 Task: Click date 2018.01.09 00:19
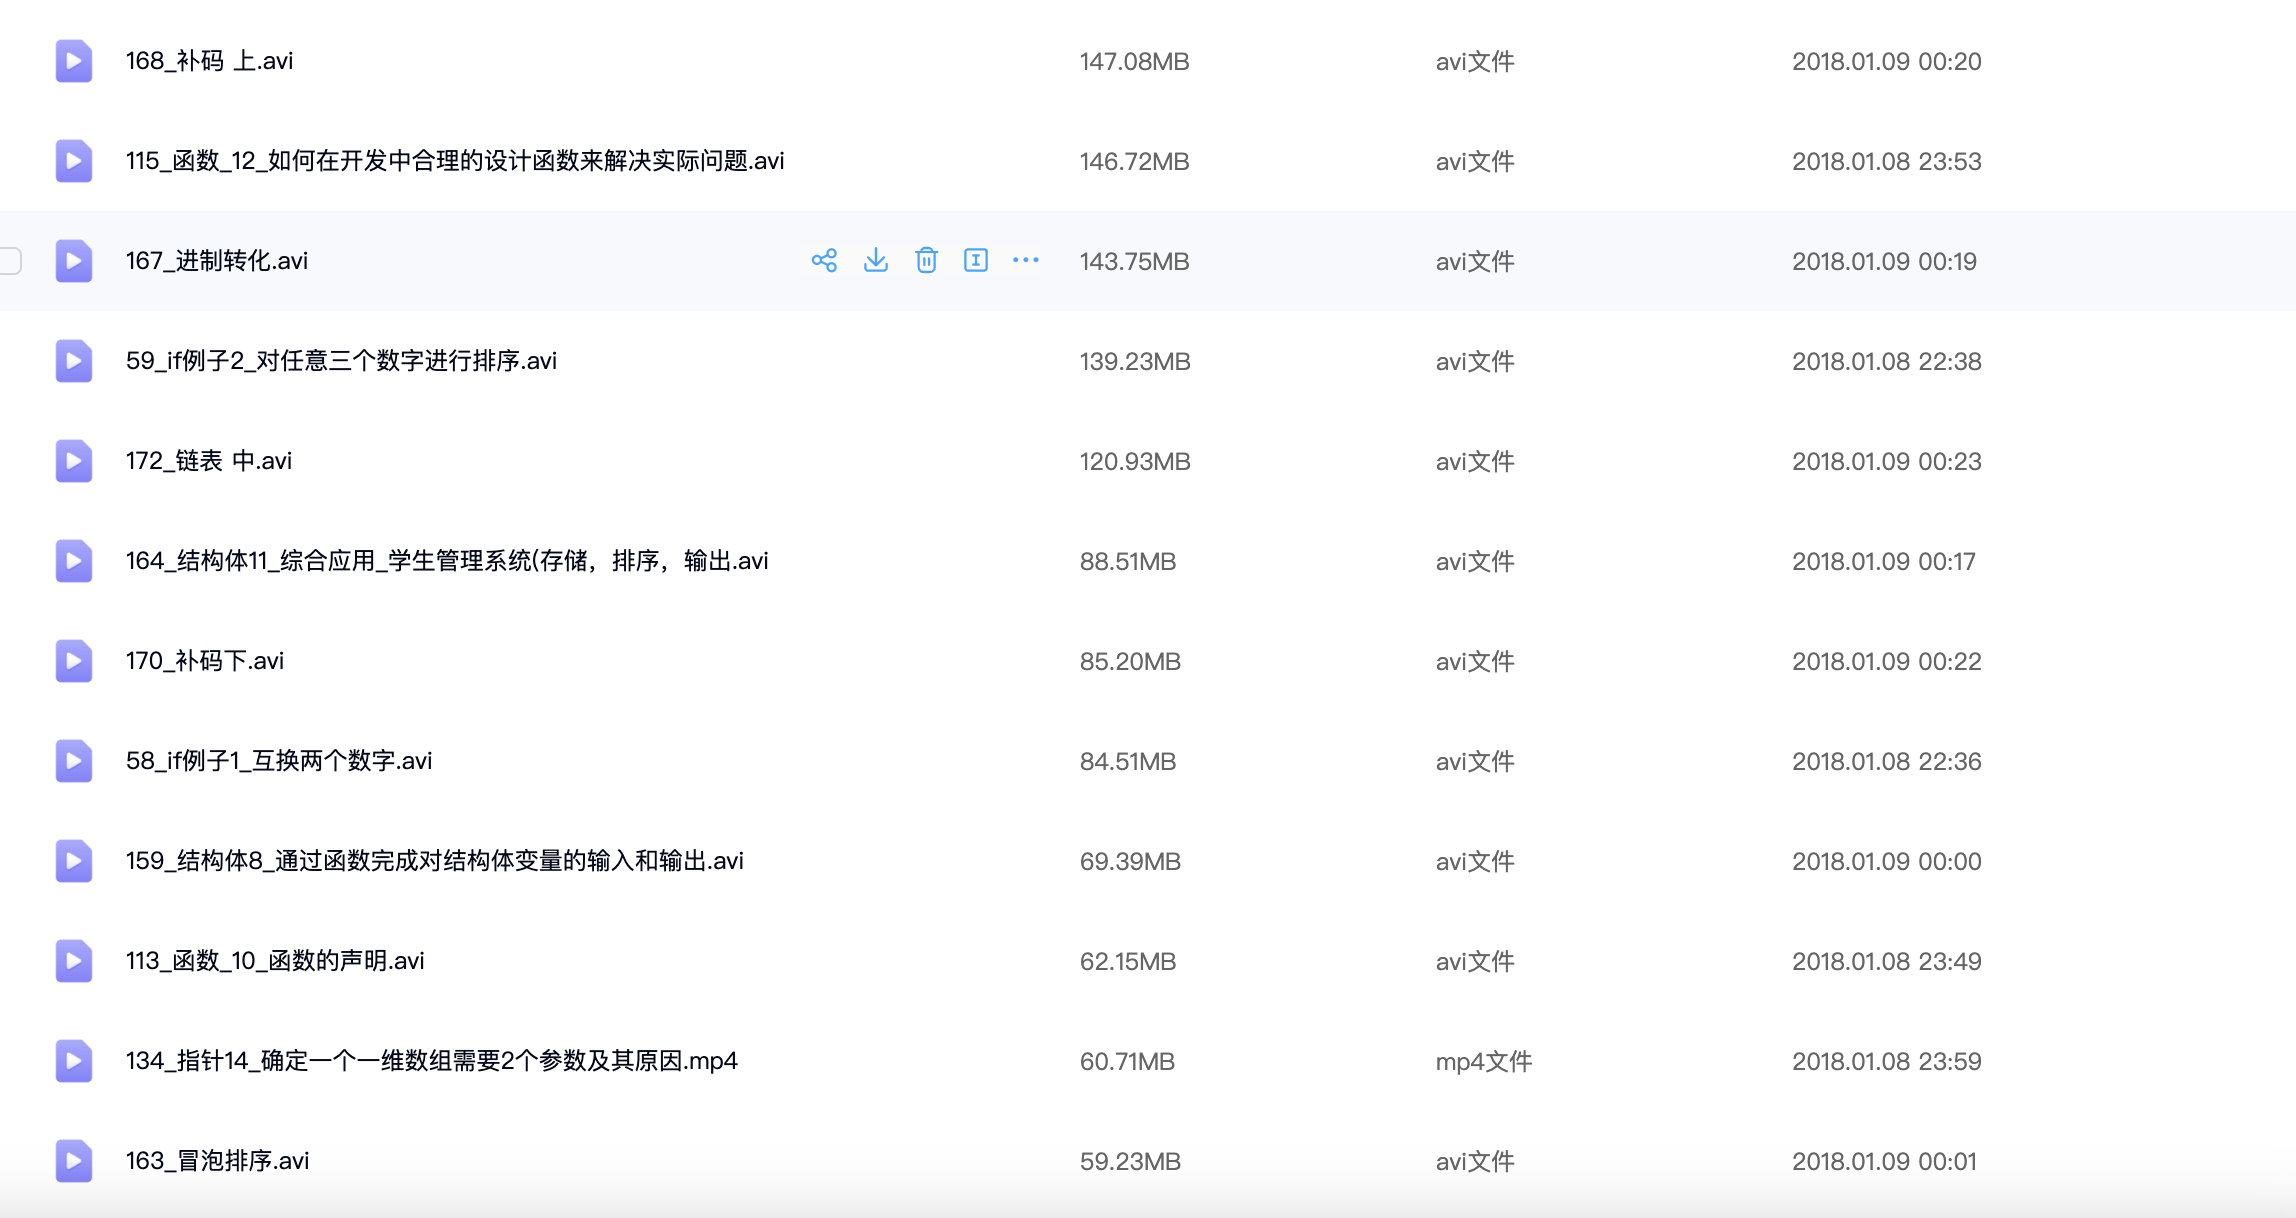tap(1884, 262)
